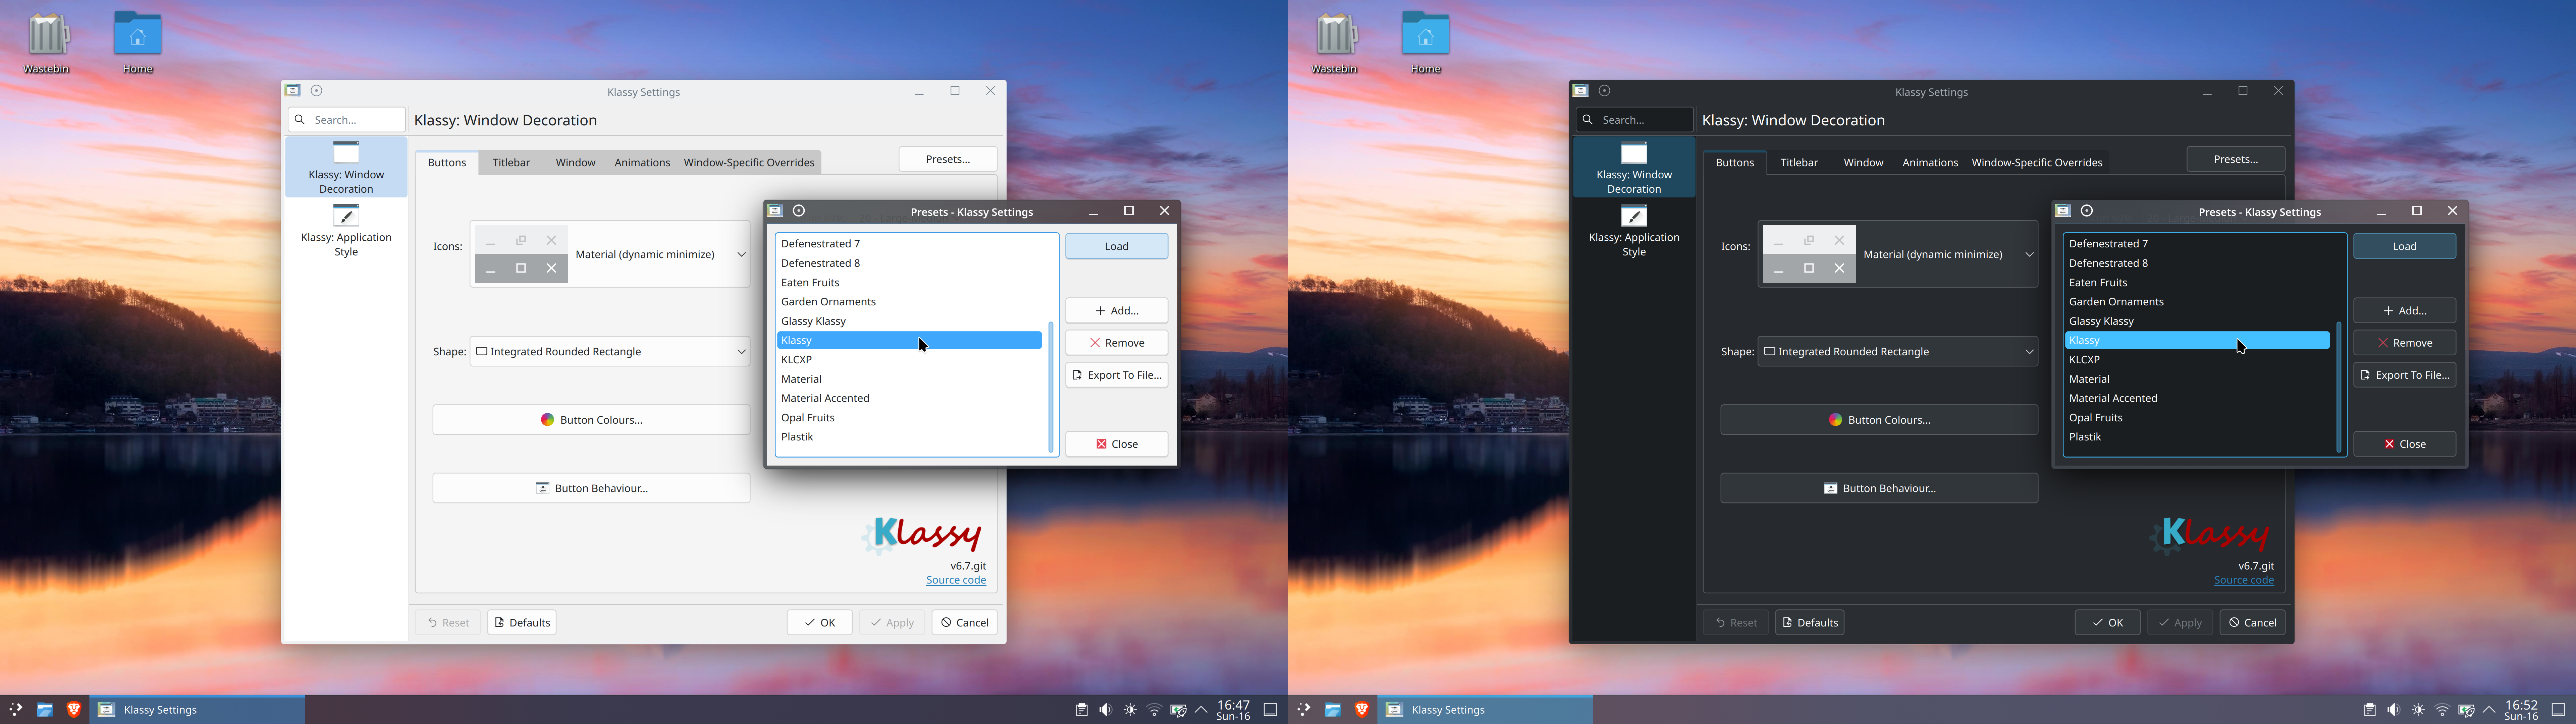Select "Material Accented" preset in the dark dialog

(x=2197, y=398)
